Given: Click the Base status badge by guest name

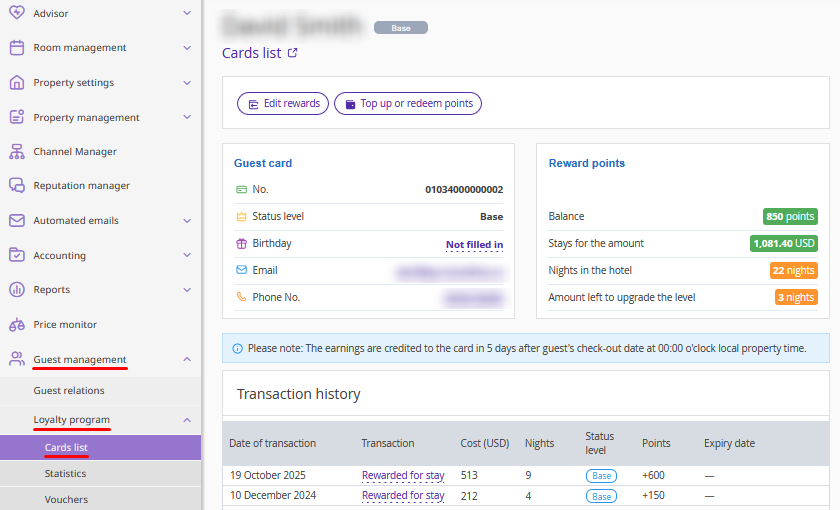Looking at the screenshot, I should (401, 28).
